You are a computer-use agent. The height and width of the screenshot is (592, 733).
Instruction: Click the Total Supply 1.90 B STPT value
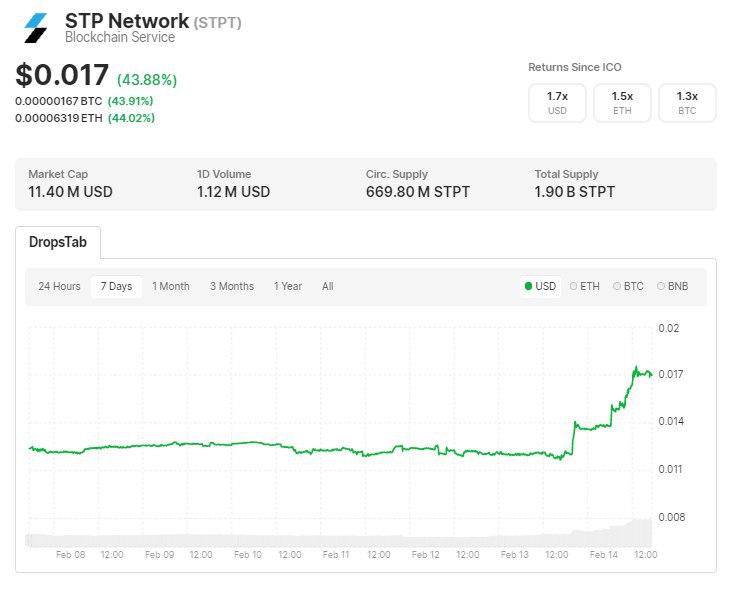575,192
